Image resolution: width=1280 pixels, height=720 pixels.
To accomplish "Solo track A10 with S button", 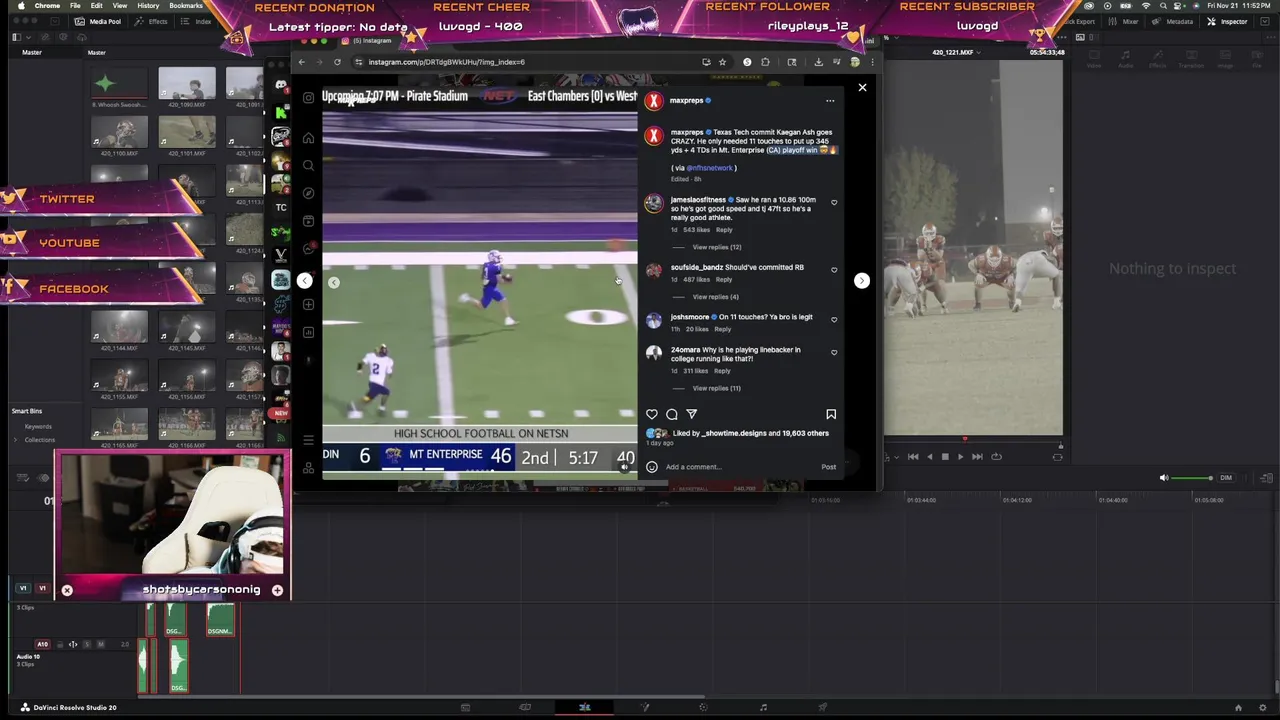I will tap(87, 644).
